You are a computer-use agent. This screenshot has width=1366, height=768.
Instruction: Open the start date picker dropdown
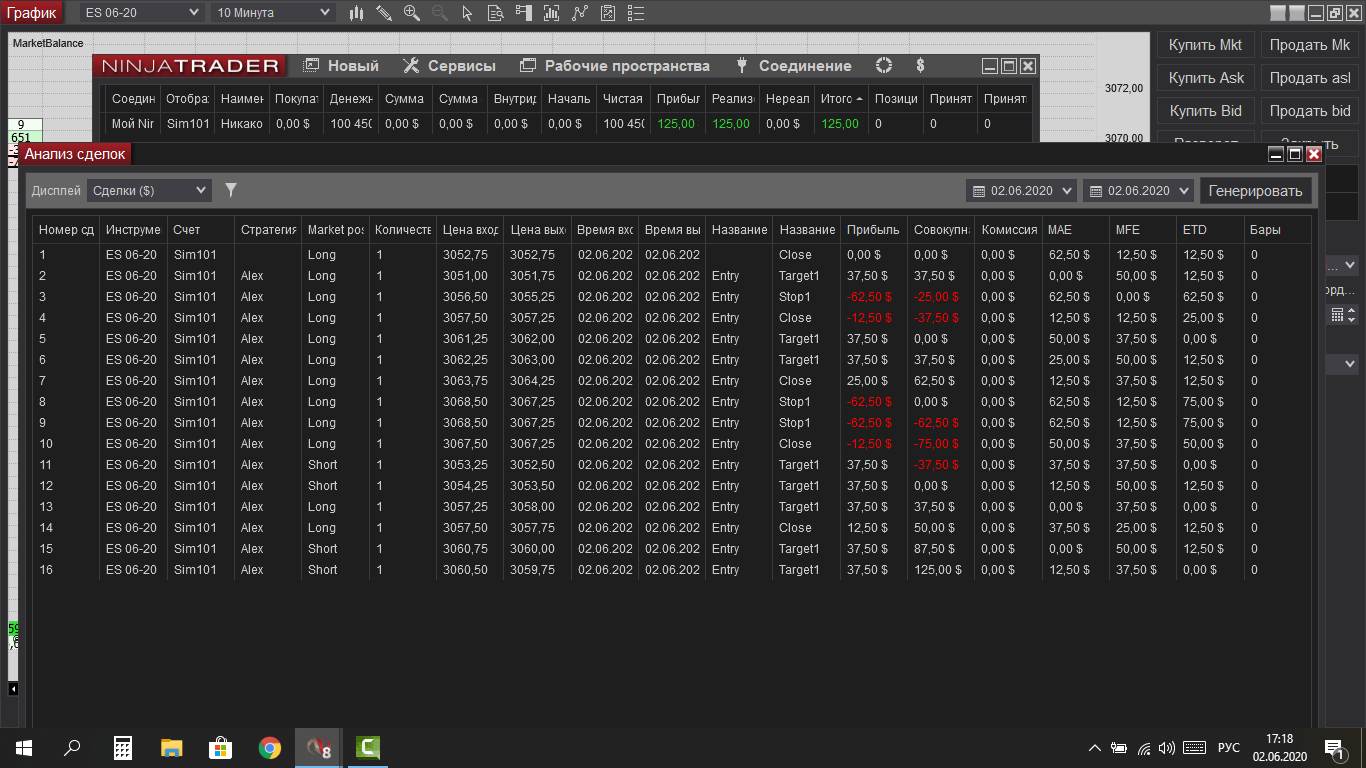pyautogui.click(x=1021, y=191)
